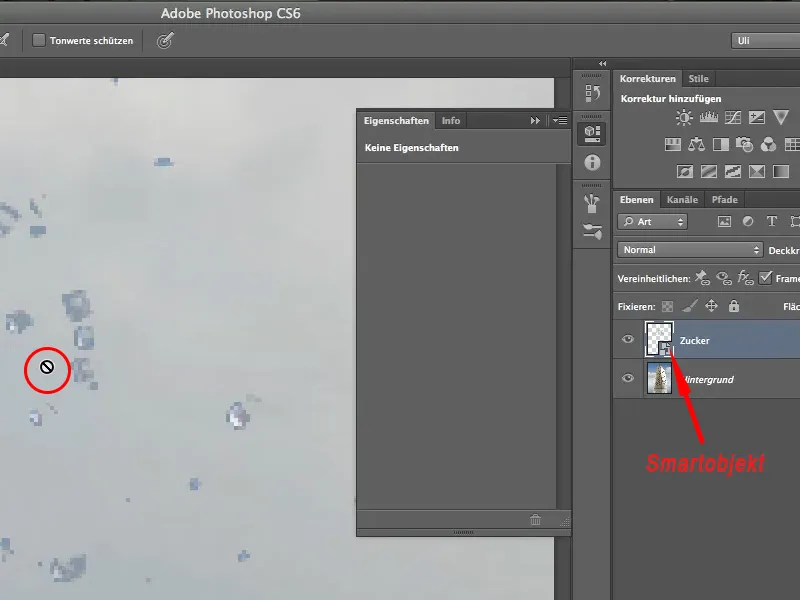Open the Normal blend mode dropdown
Image resolution: width=800 pixels, height=600 pixels.
(690, 249)
